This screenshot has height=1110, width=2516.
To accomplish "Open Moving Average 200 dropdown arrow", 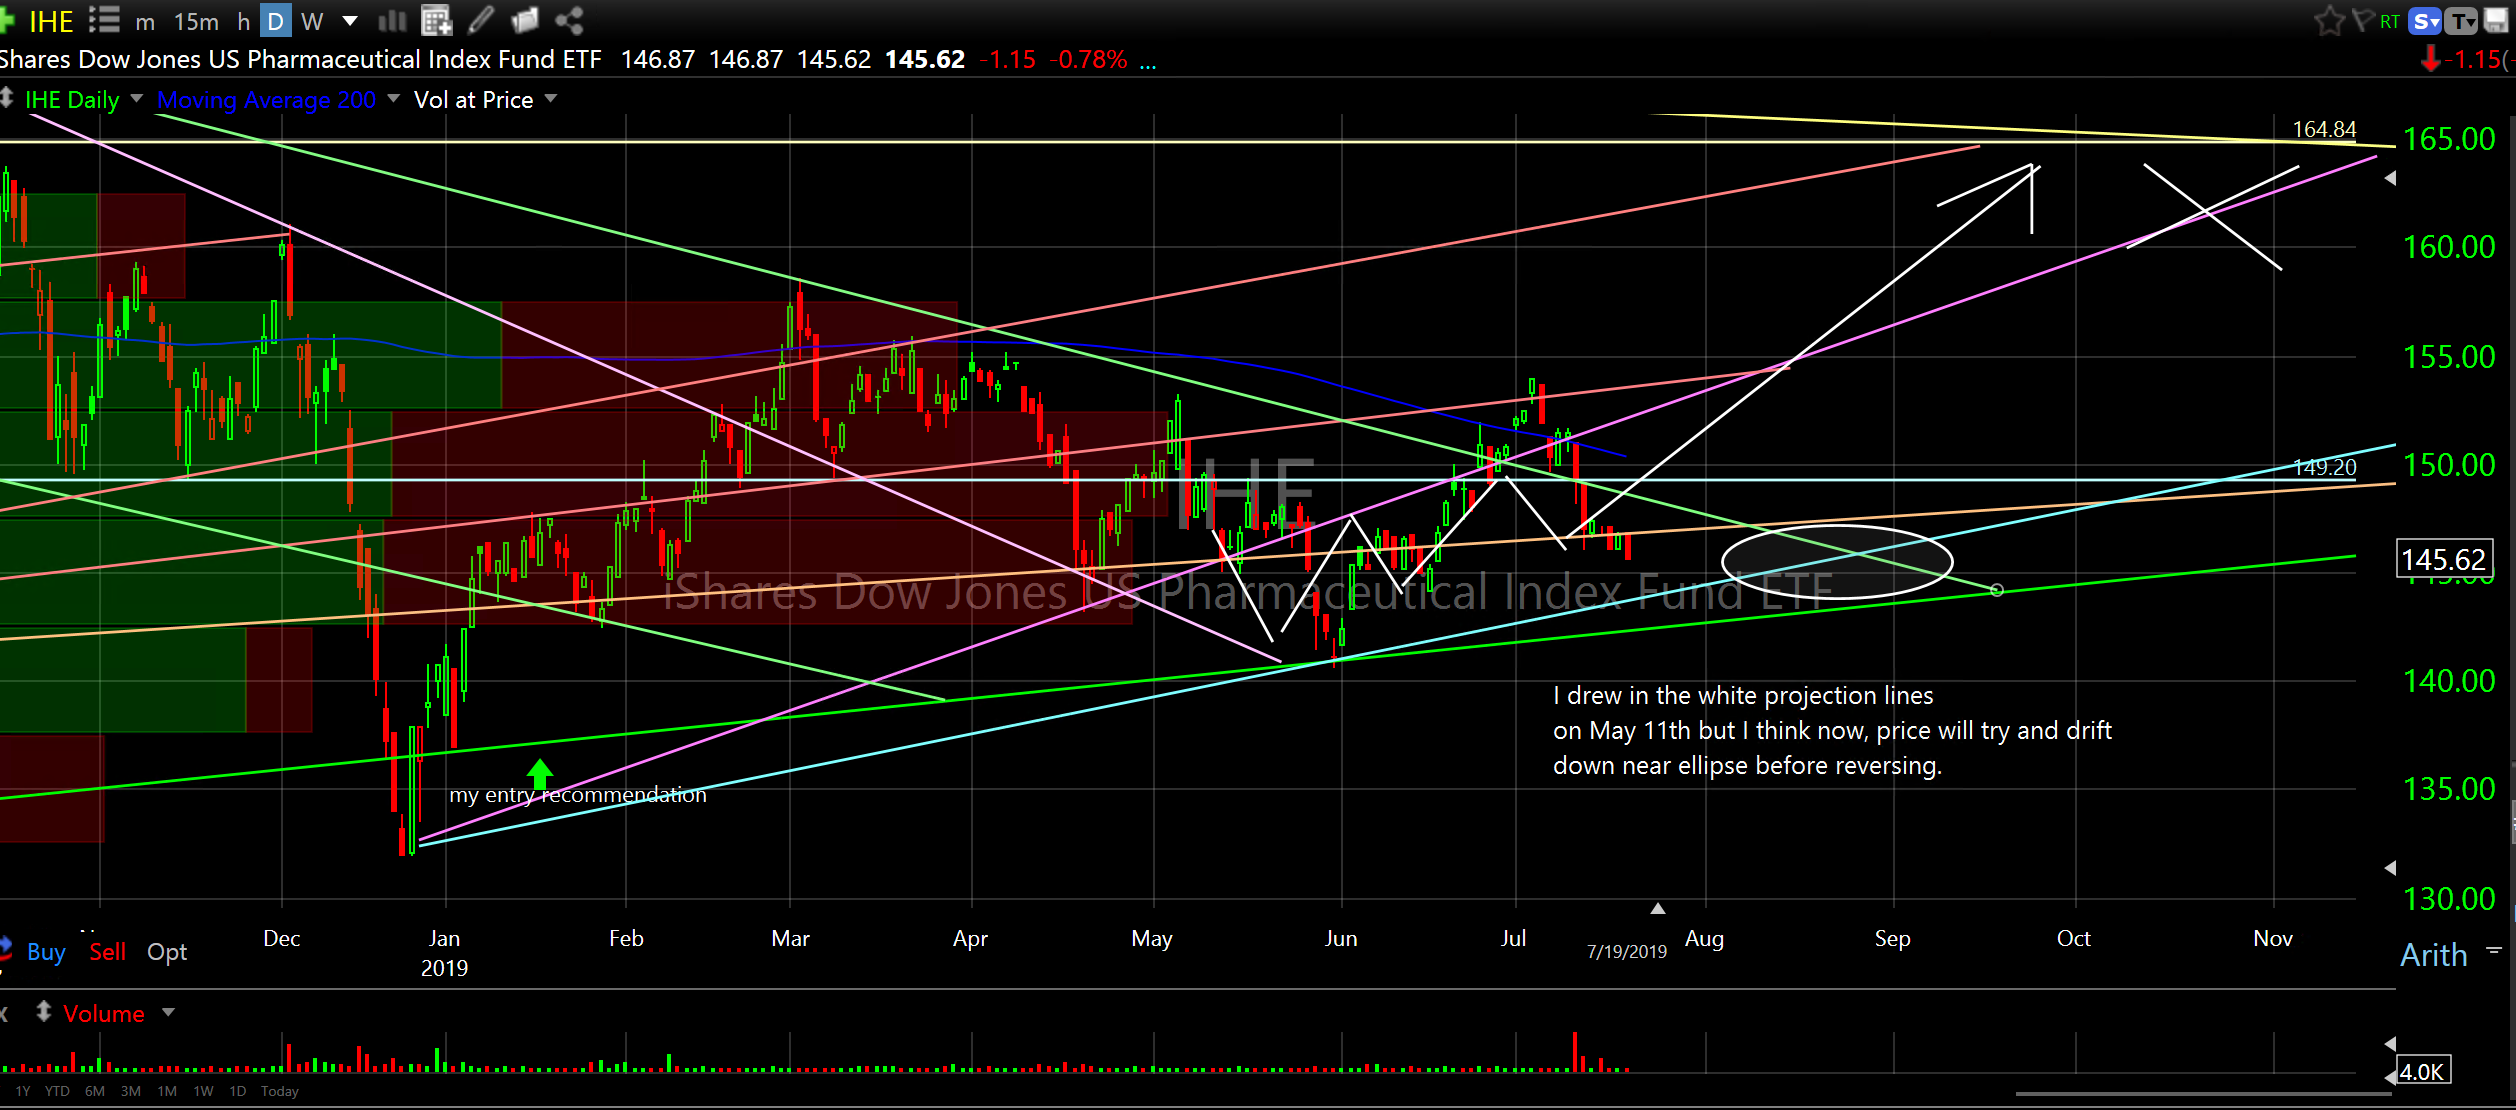I will click(x=393, y=98).
